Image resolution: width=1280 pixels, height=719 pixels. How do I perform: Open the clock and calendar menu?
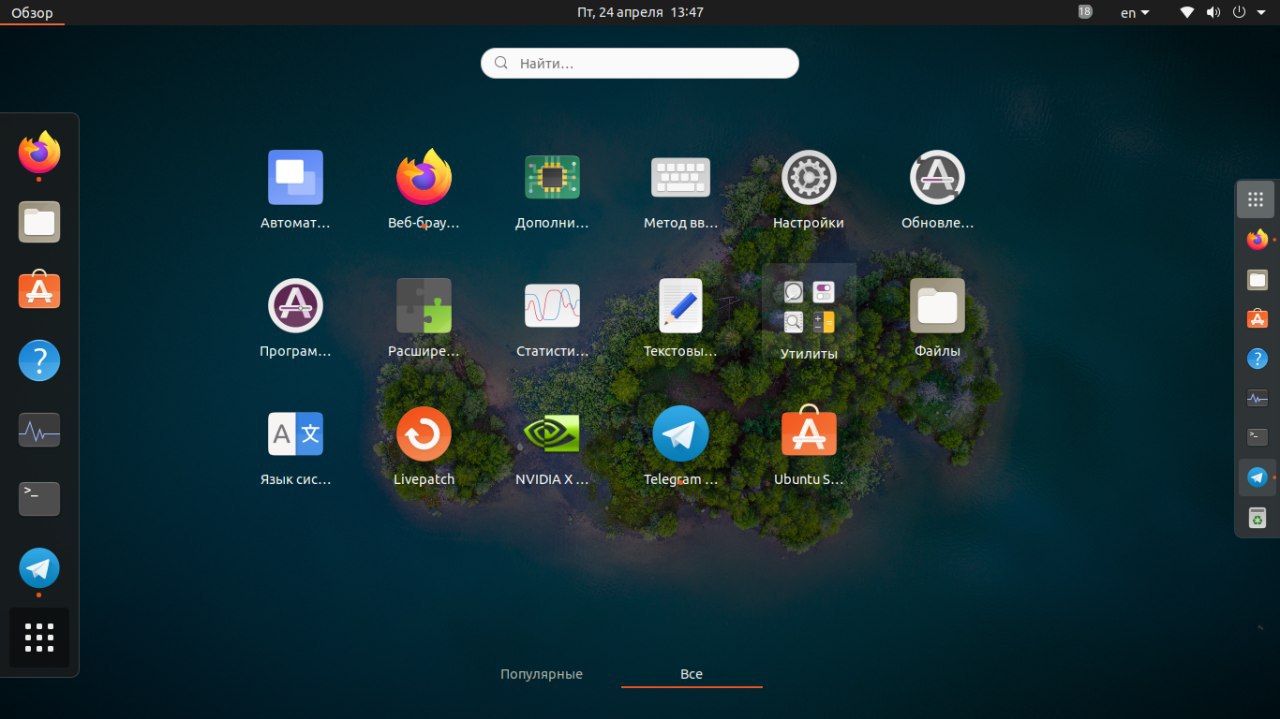tap(640, 13)
